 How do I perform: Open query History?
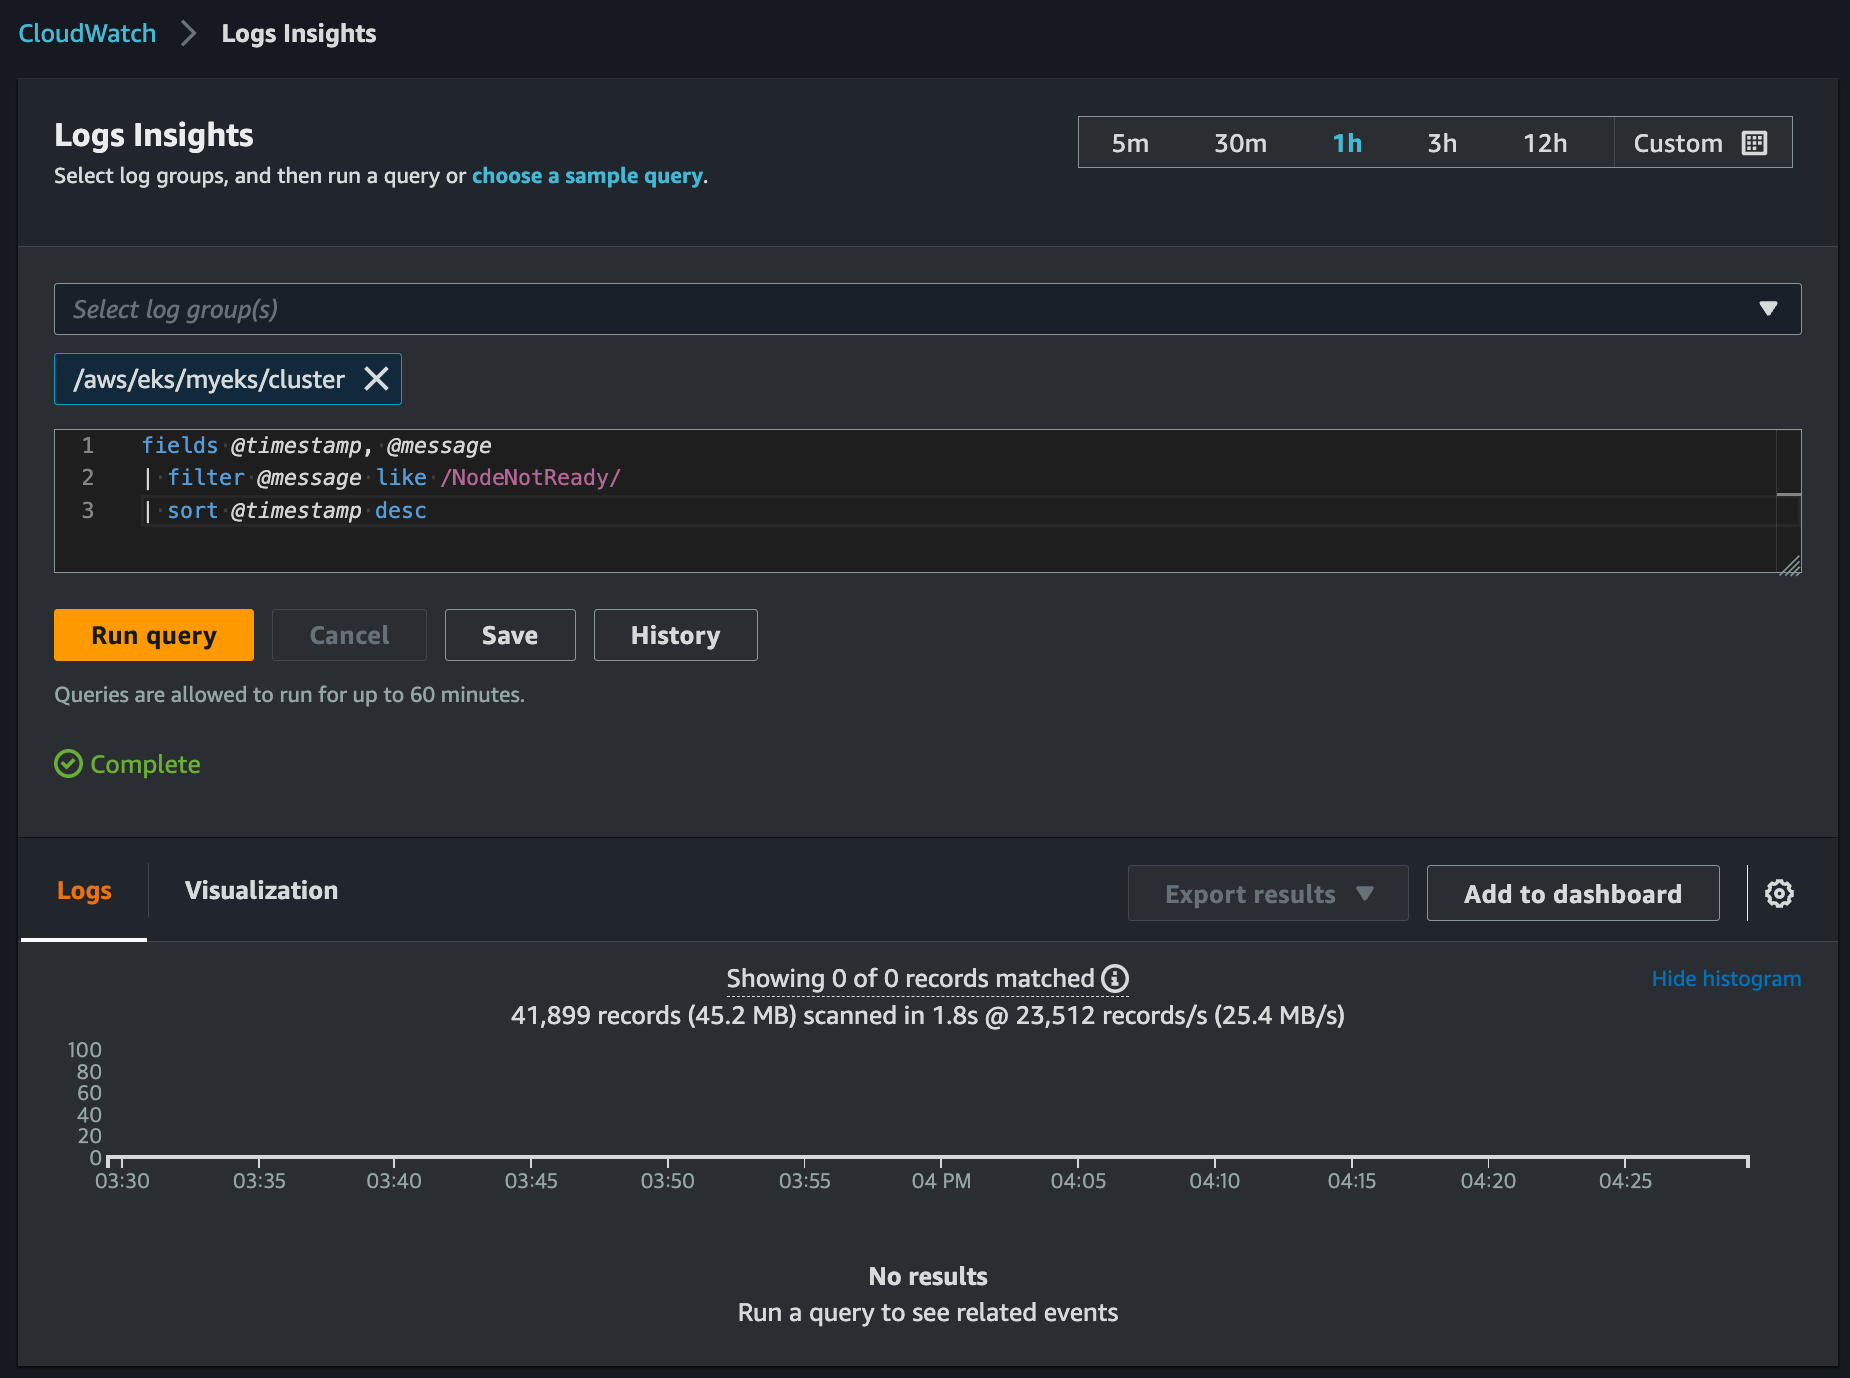[675, 635]
